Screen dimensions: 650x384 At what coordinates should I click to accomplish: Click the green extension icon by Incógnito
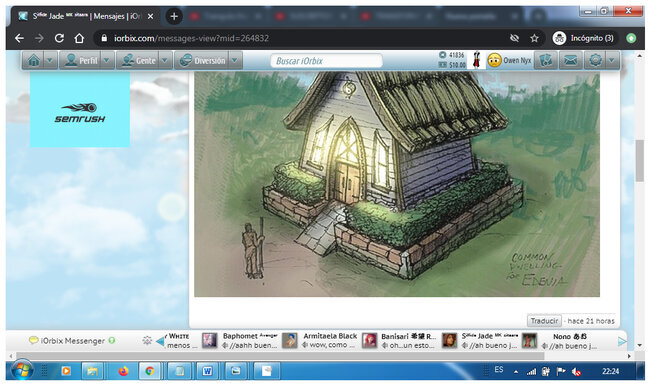pyautogui.click(x=631, y=38)
